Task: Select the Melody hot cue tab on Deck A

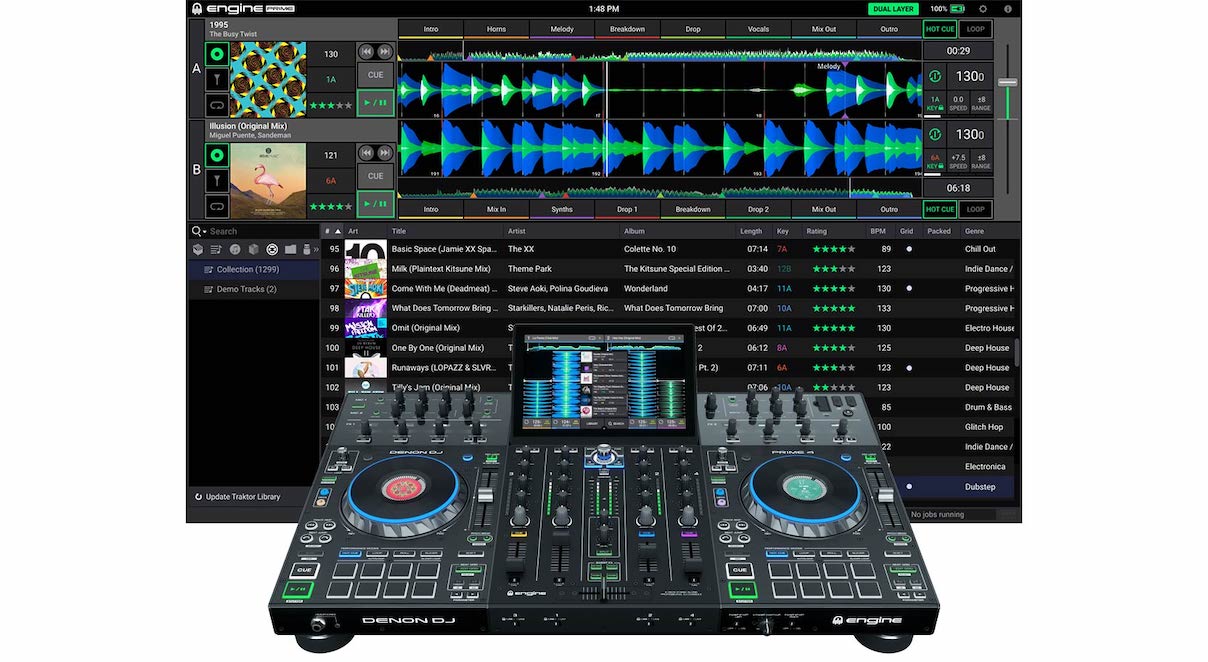Action: tap(561, 28)
